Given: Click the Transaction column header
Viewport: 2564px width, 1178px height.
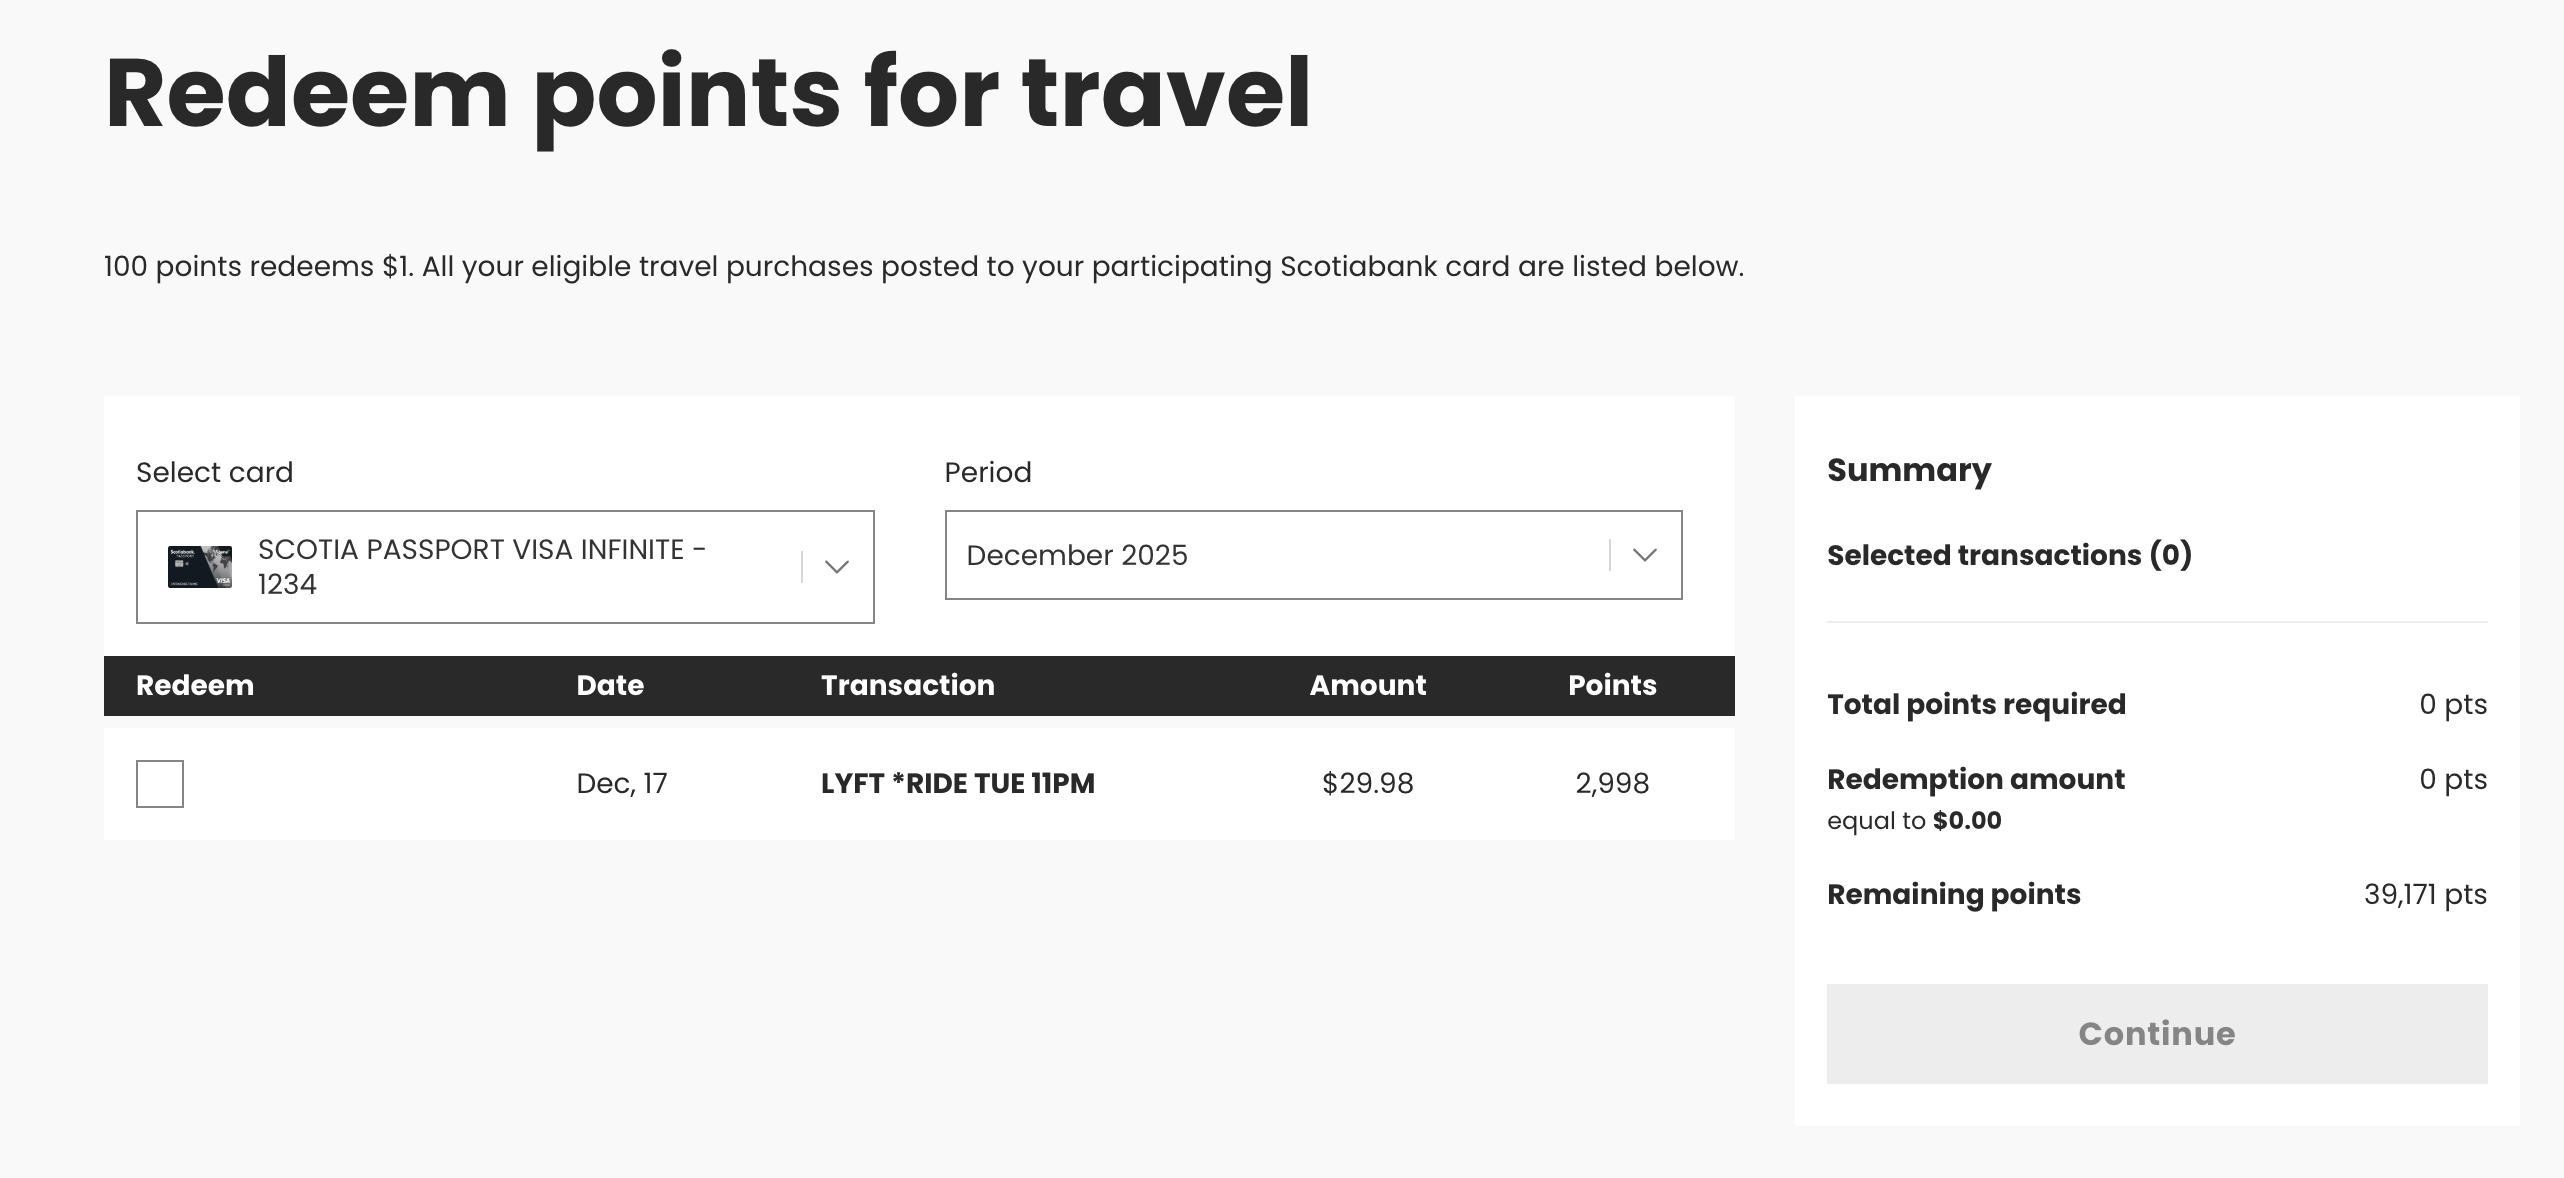Looking at the screenshot, I should pyautogui.click(x=907, y=686).
